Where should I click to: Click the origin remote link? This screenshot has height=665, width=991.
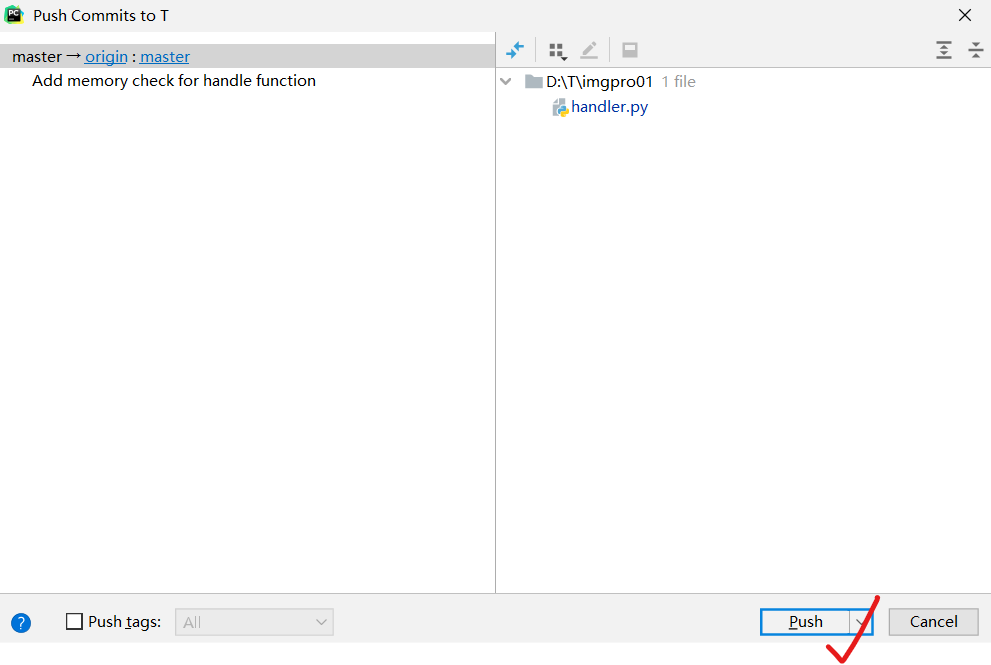pos(106,57)
